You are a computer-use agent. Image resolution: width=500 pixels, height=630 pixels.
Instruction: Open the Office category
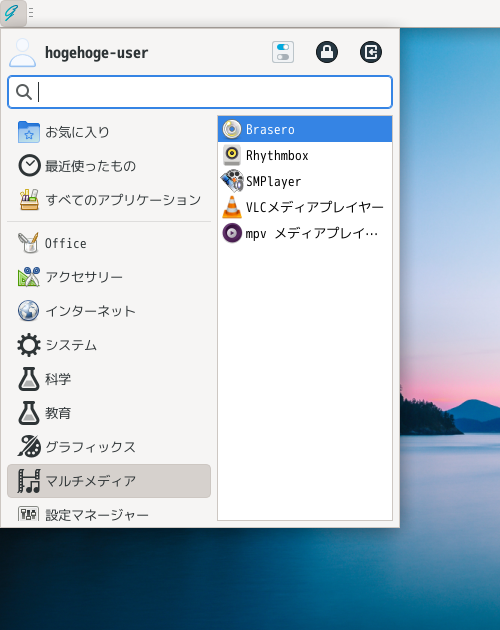click(109, 243)
